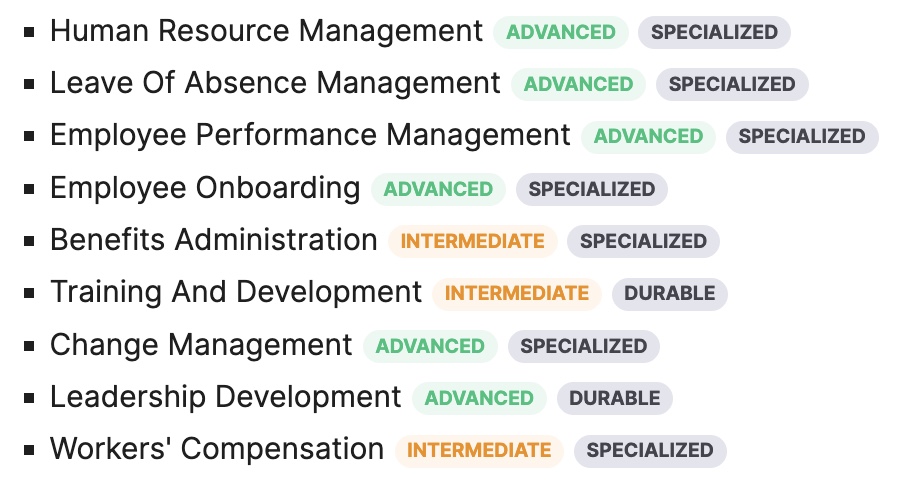
Task: Open the Leadership Development skill
Action: click(x=225, y=398)
